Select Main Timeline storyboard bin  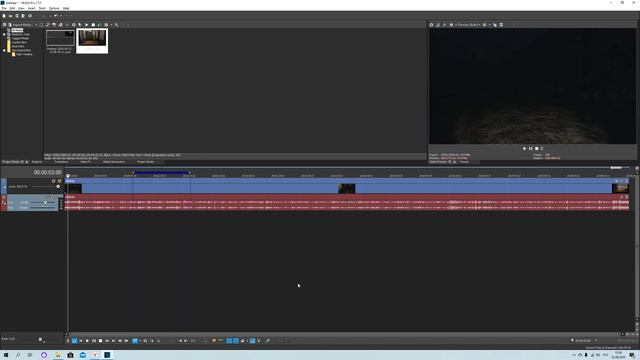24,54
